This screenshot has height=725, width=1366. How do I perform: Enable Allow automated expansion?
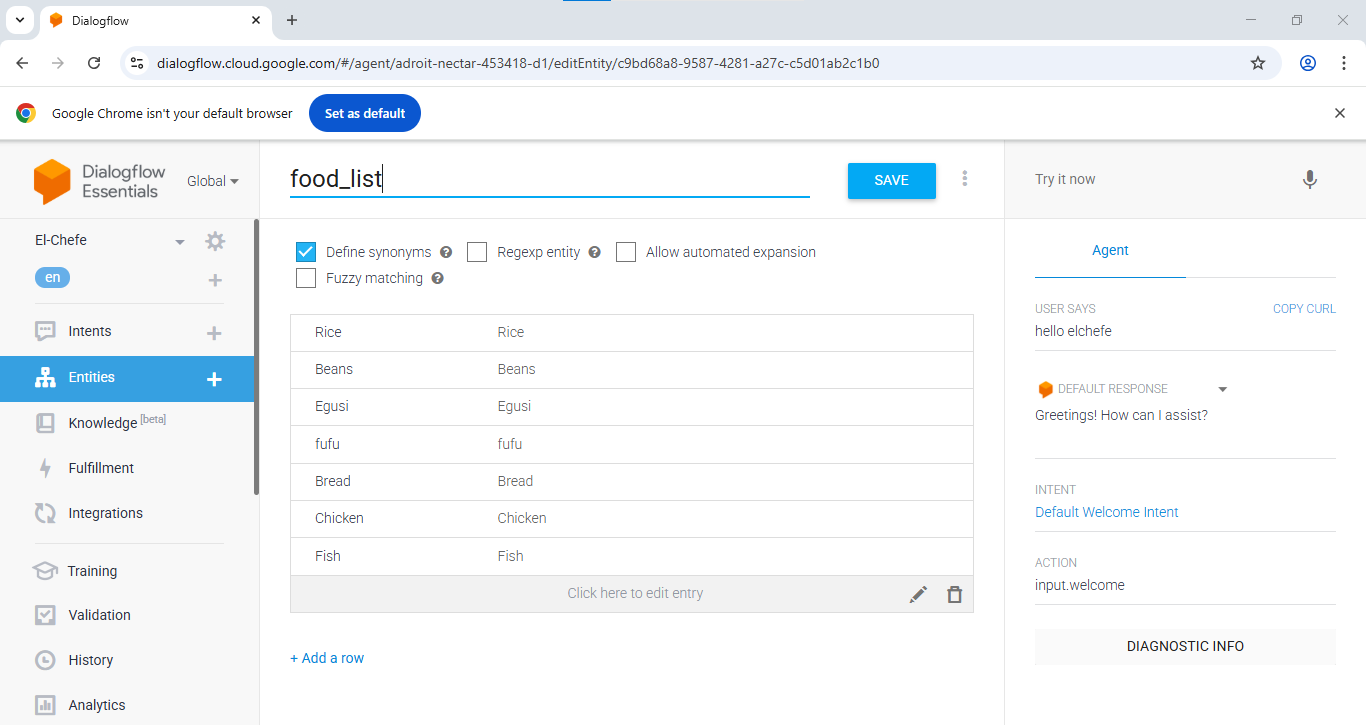point(626,251)
